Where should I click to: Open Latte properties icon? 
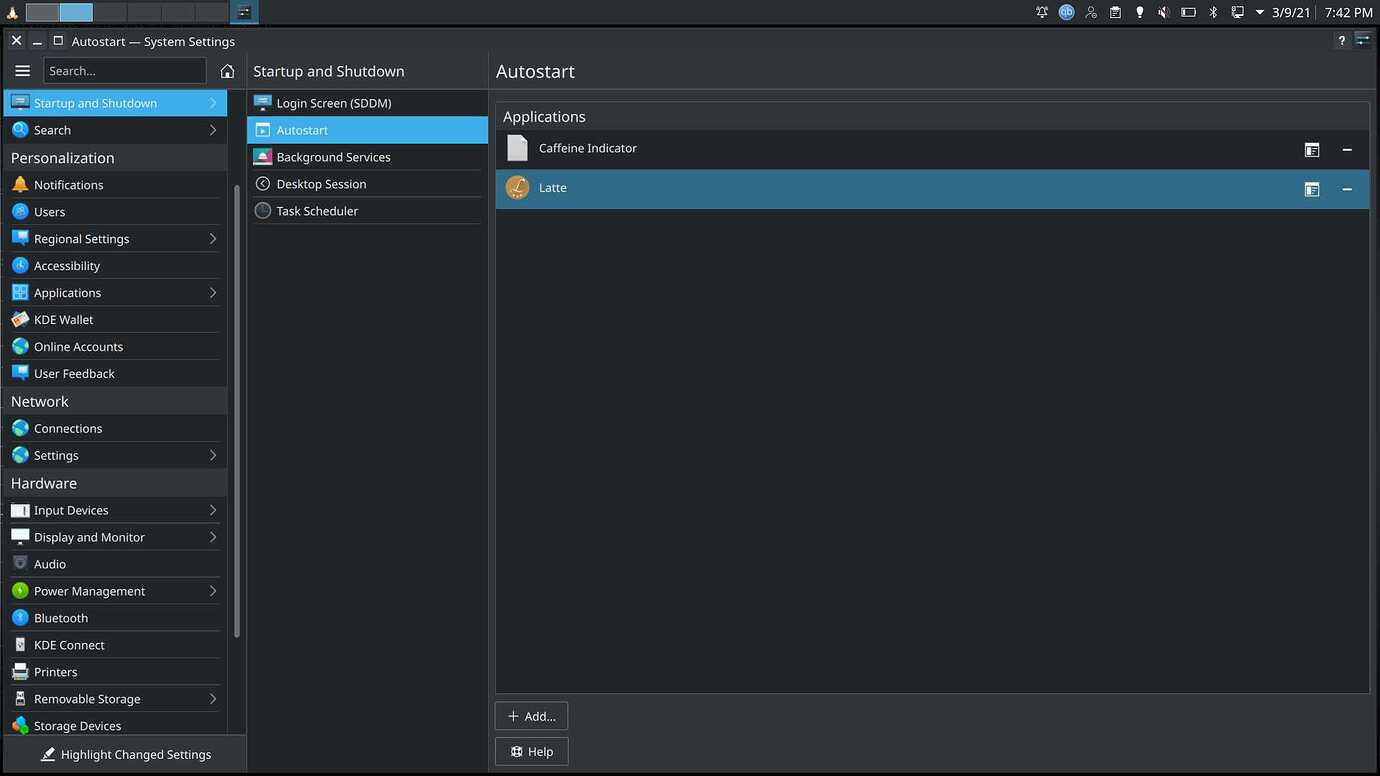click(1312, 189)
